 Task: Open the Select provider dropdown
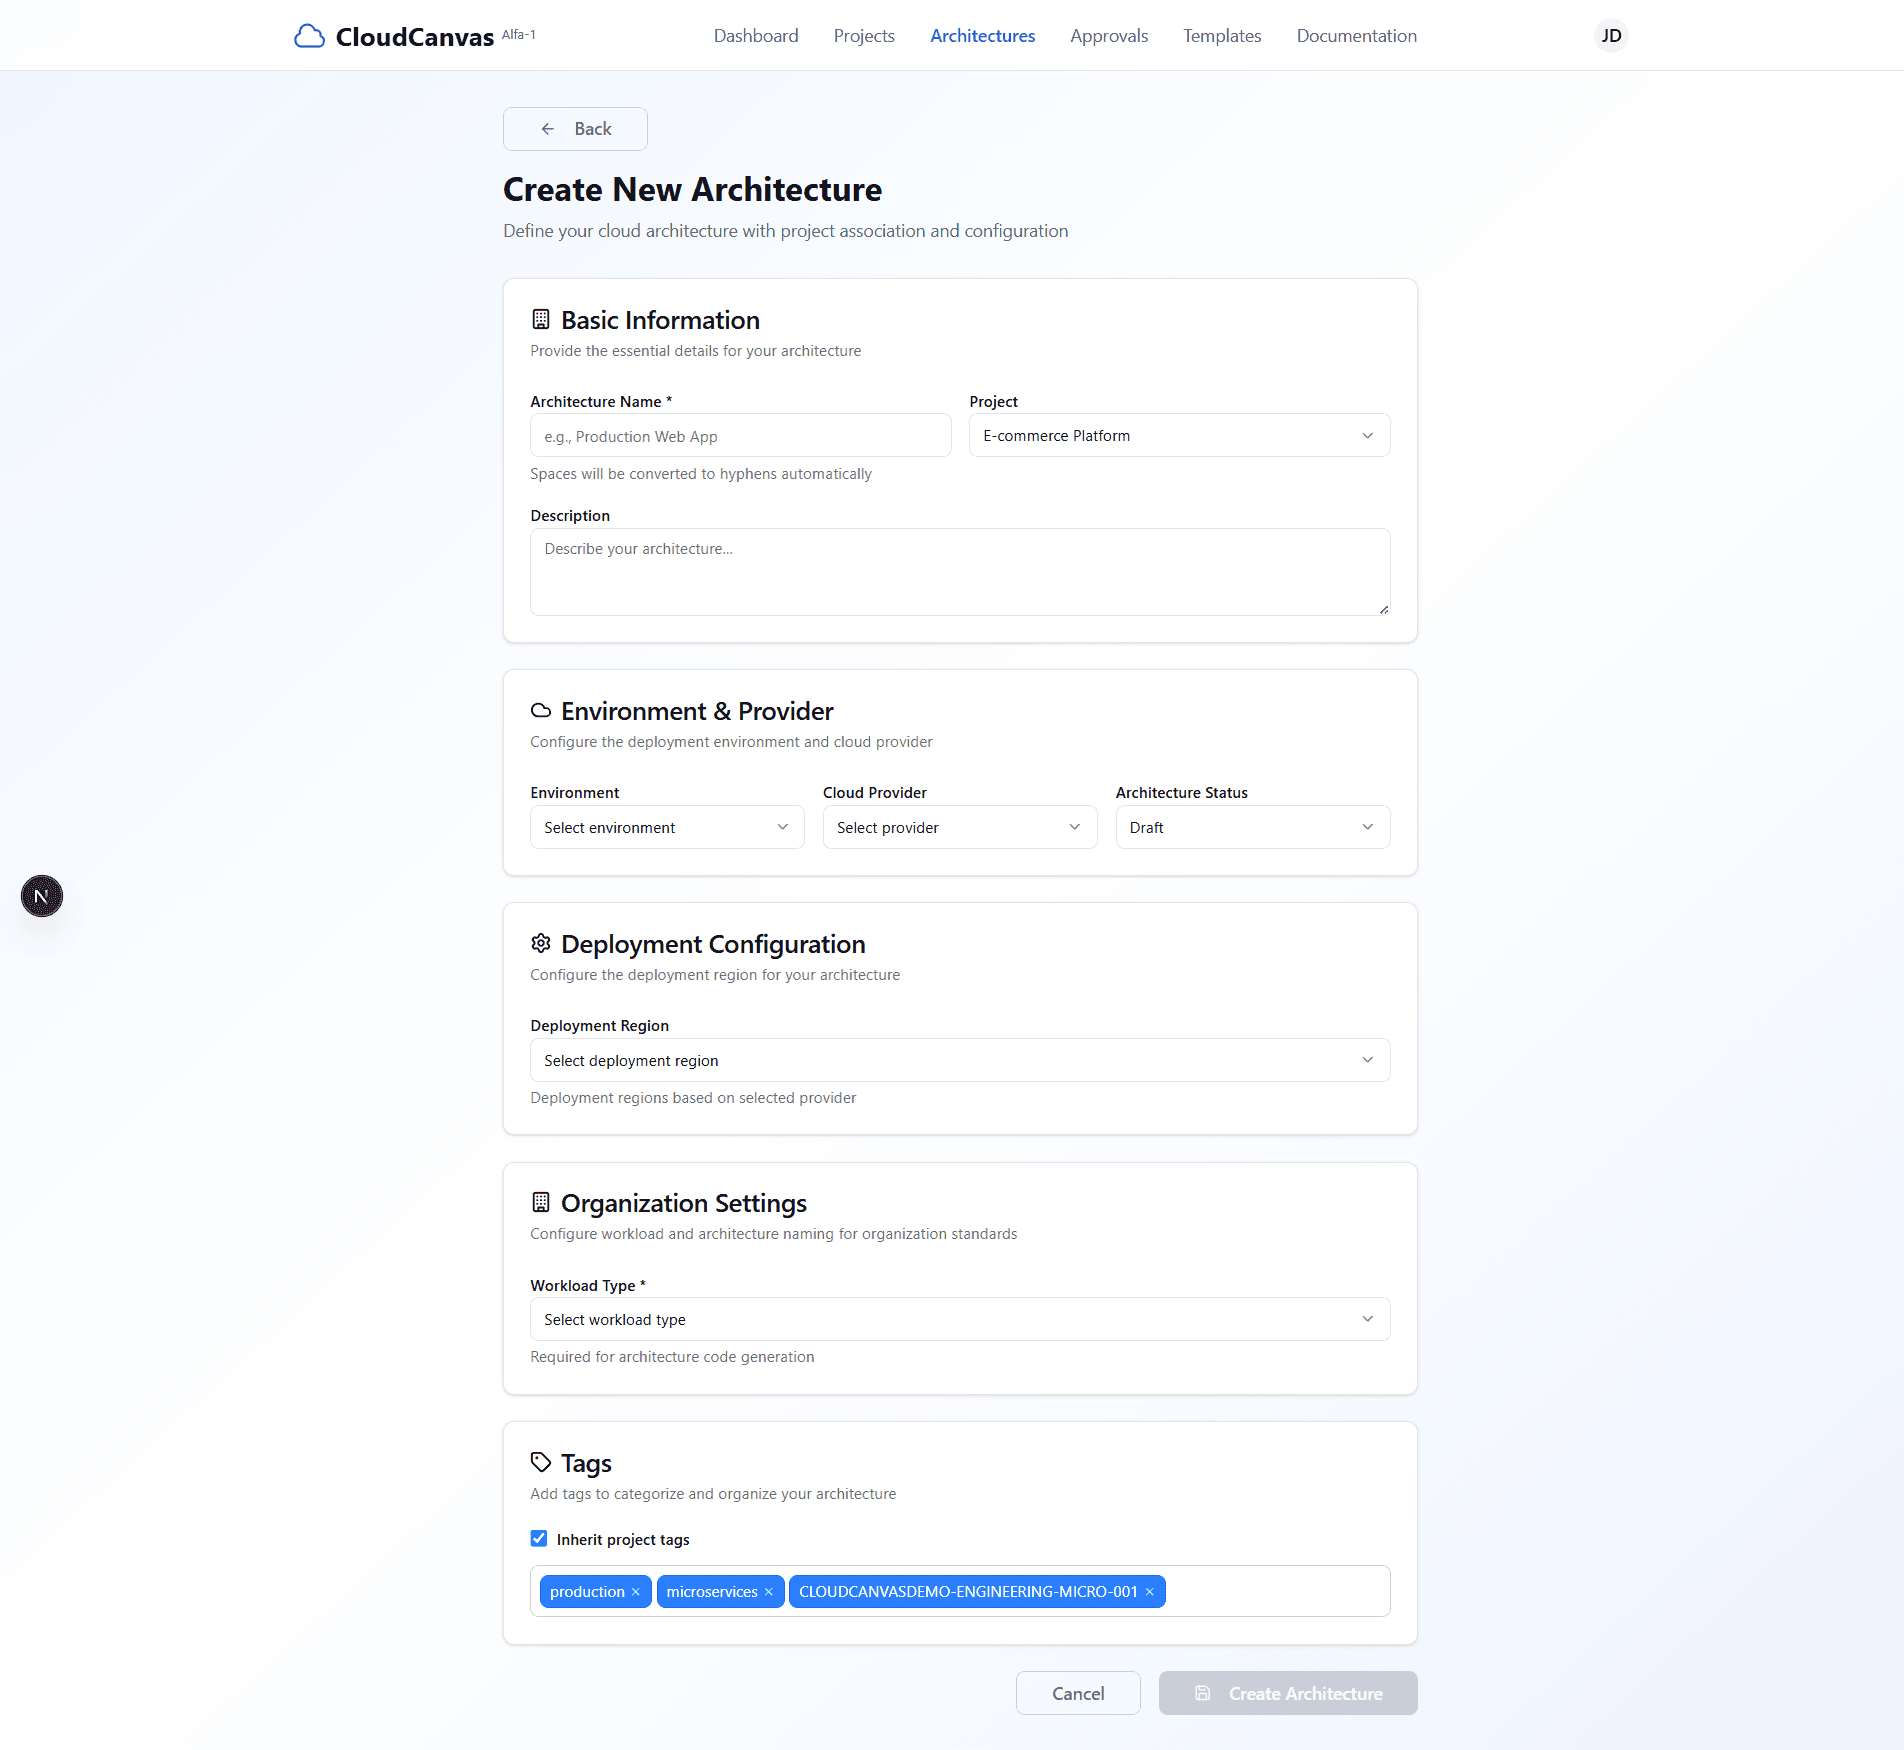[959, 828]
